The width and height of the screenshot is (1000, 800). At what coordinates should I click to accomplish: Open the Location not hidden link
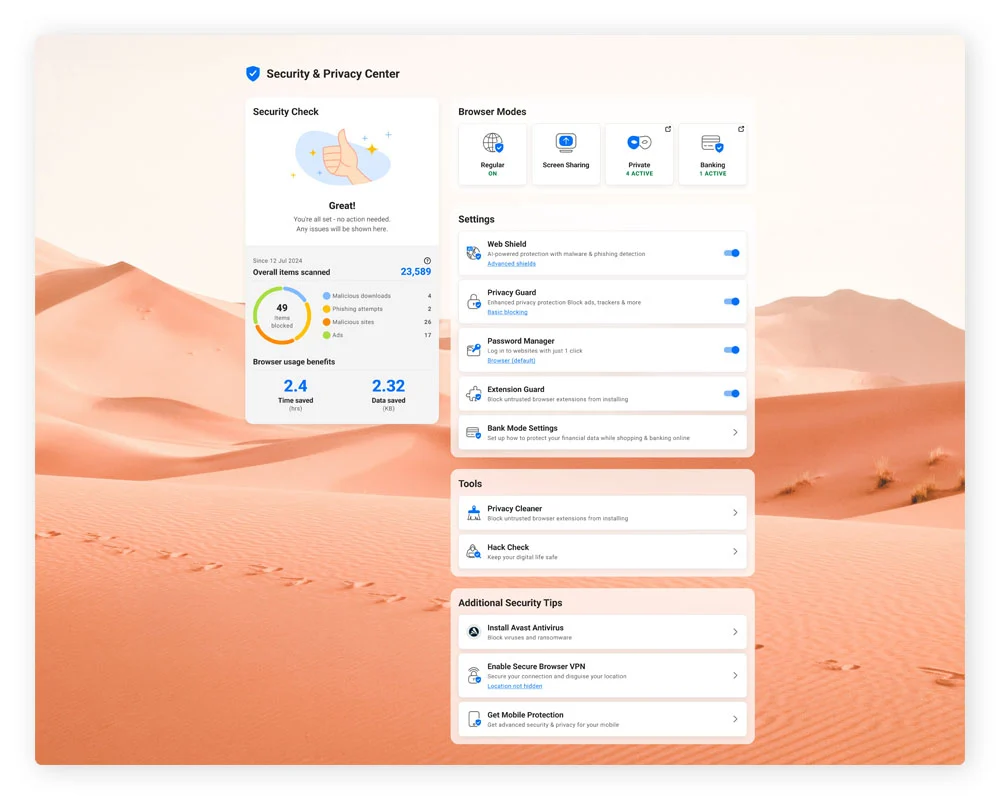click(x=515, y=686)
